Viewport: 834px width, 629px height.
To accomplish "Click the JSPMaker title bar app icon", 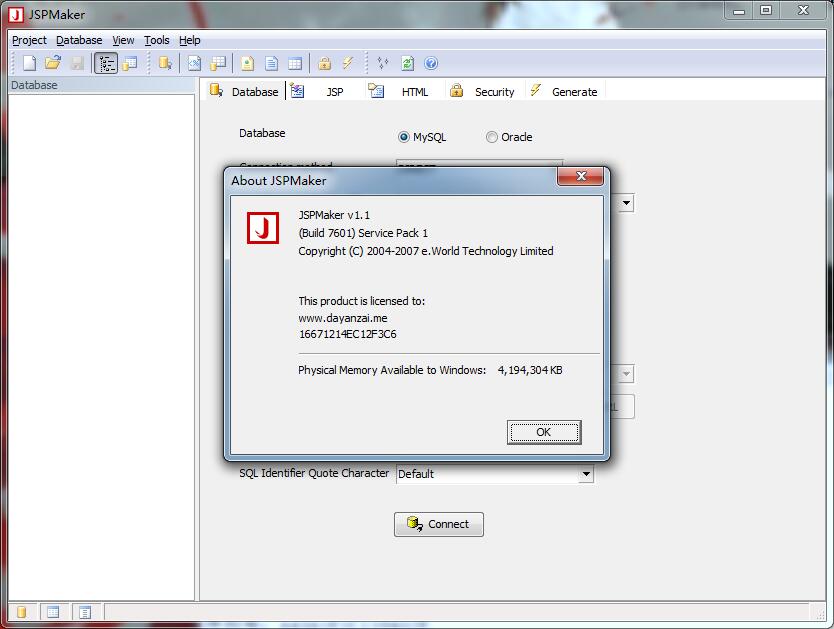I will pyautogui.click(x=16, y=14).
